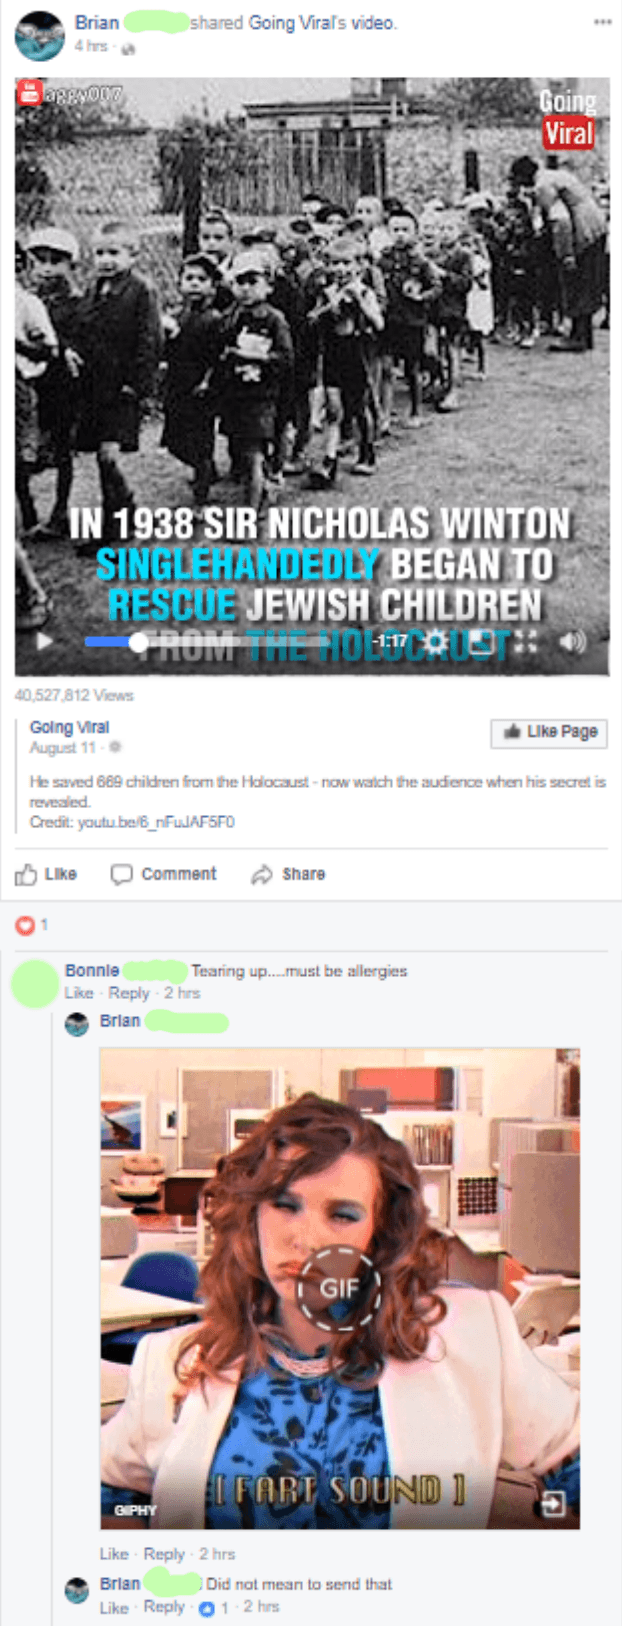This screenshot has height=1626, width=622.
Task: Click the video progress slider handle
Action: tap(139, 642)
